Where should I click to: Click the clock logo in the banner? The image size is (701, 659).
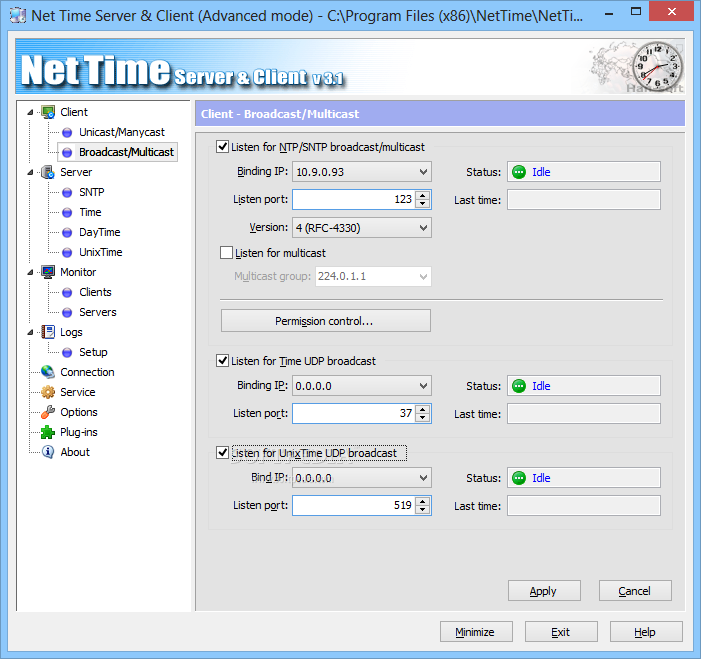tap(658, 66)
